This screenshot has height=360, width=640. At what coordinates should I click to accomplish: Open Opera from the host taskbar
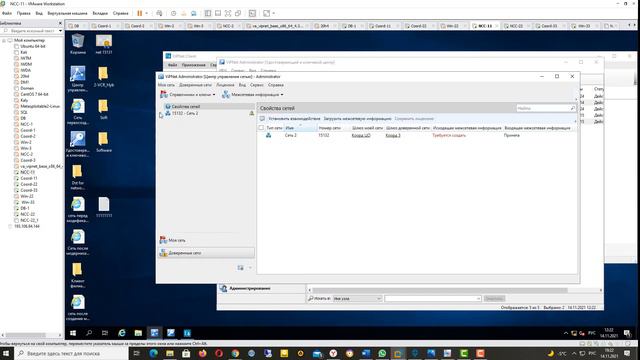tap(219, 353)
